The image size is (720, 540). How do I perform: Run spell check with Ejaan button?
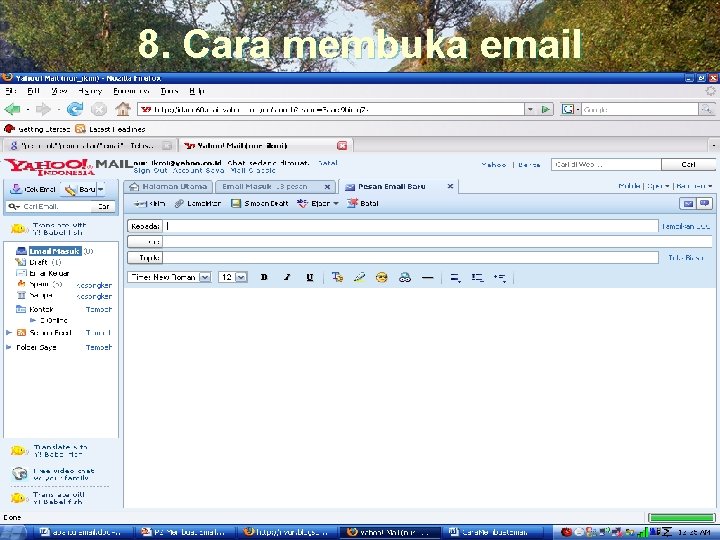(x=313, y=203)
